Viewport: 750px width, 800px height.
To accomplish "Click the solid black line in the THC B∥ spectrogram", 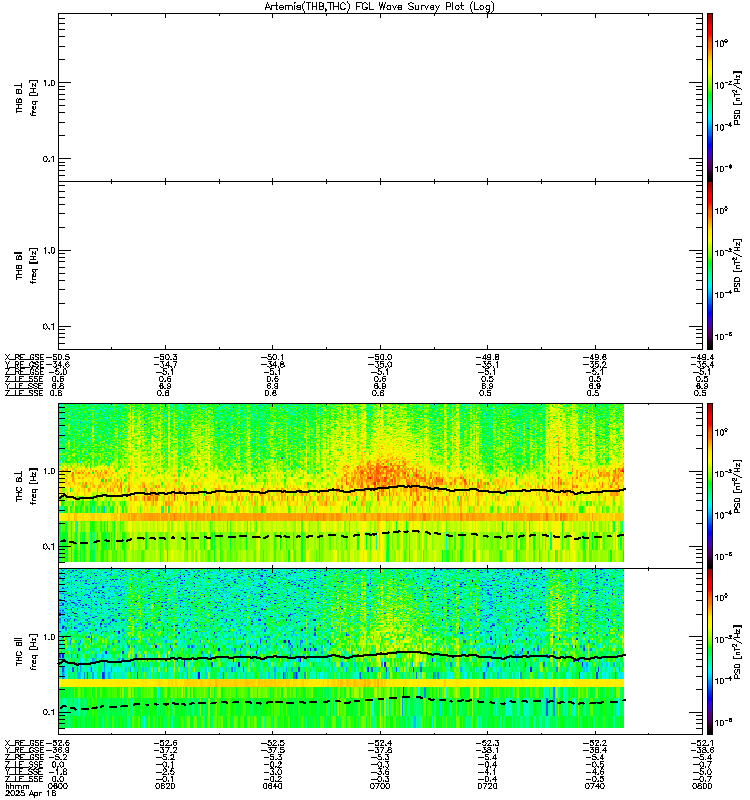I will click(x=342, y=656).
